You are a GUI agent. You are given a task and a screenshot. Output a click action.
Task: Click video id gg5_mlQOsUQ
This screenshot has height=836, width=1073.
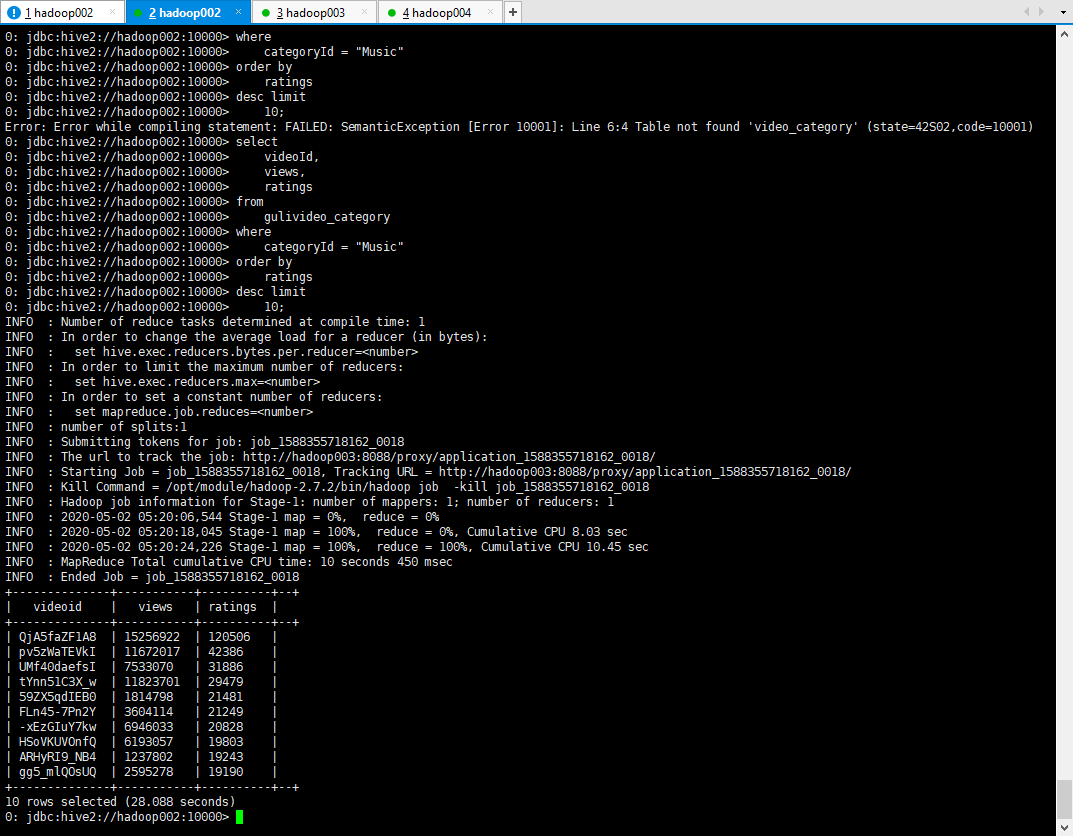click(57, 772)
